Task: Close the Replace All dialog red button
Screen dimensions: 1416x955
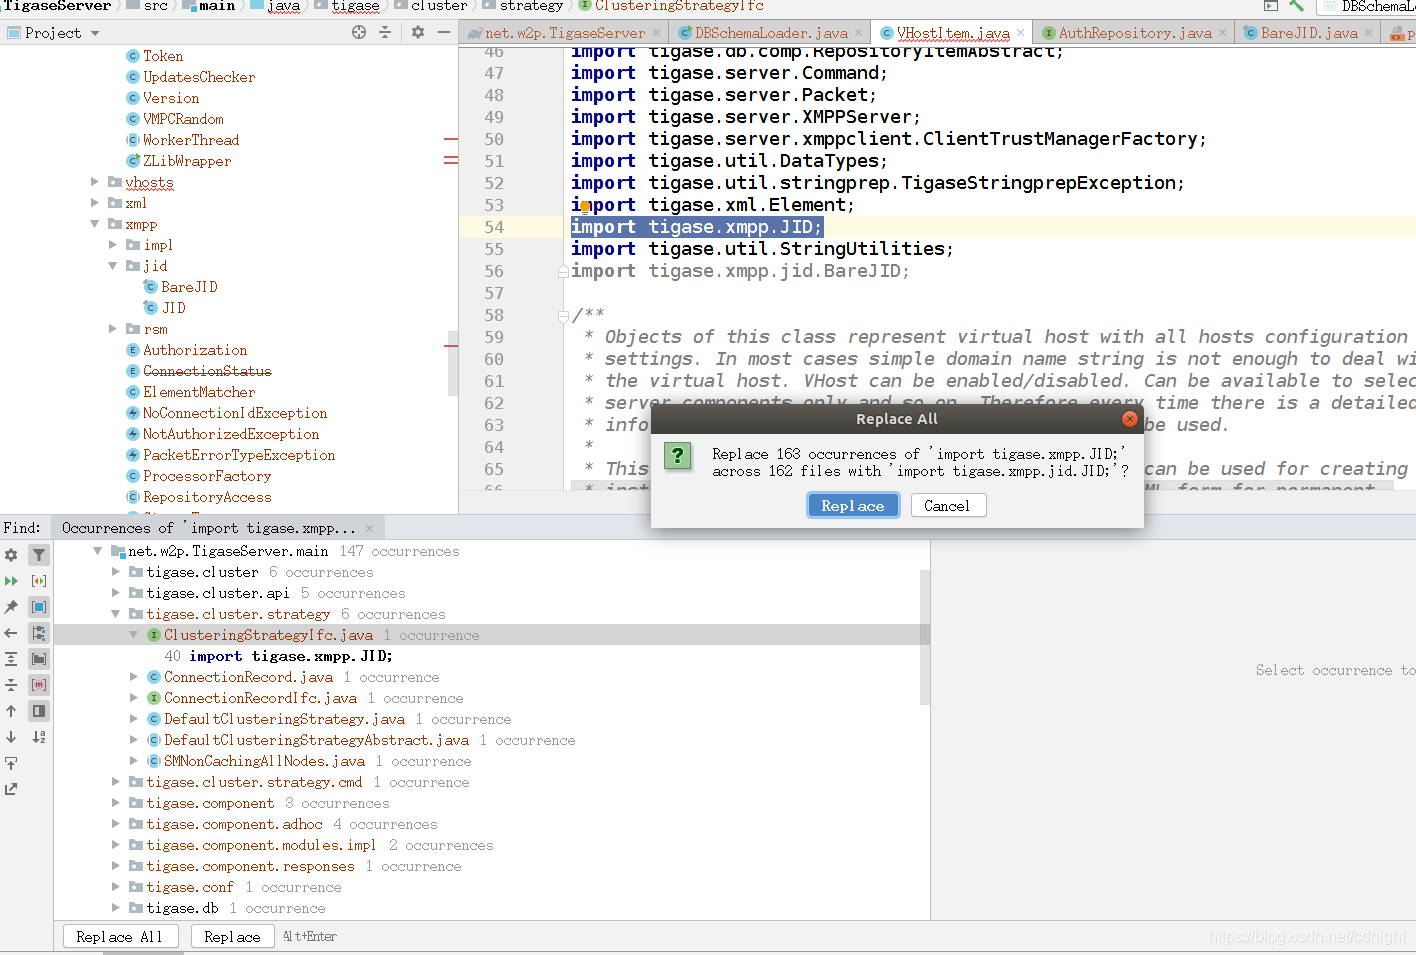Action: (1130, 419)
